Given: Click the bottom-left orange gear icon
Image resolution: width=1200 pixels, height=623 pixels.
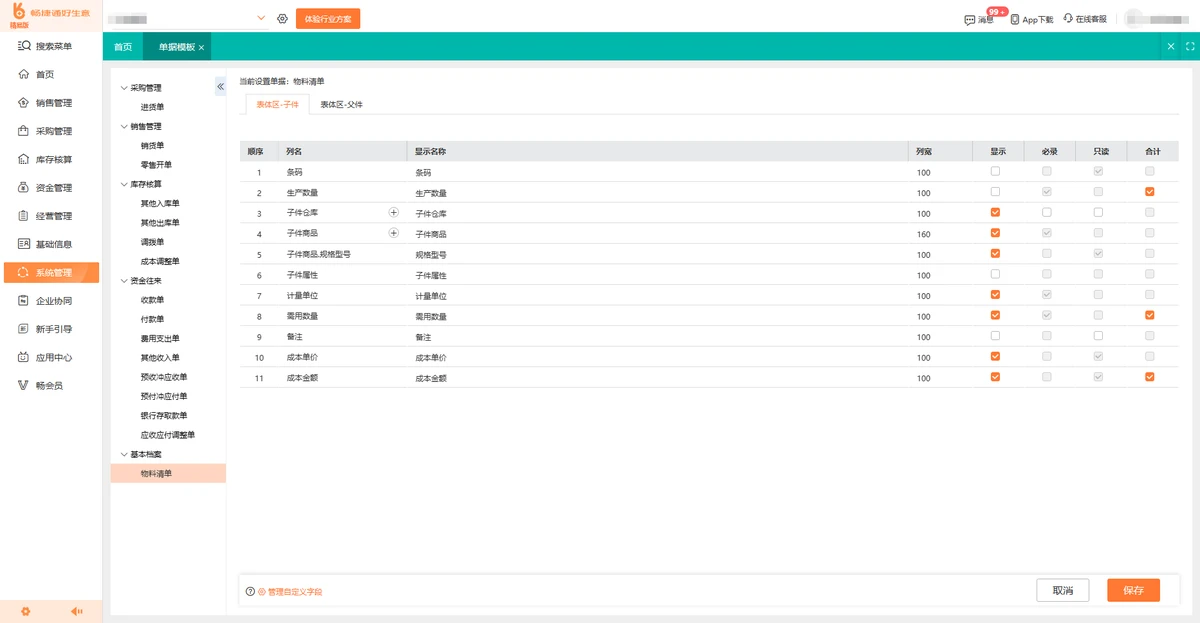Looking at the screenshot, I should [x=25, y=611].
